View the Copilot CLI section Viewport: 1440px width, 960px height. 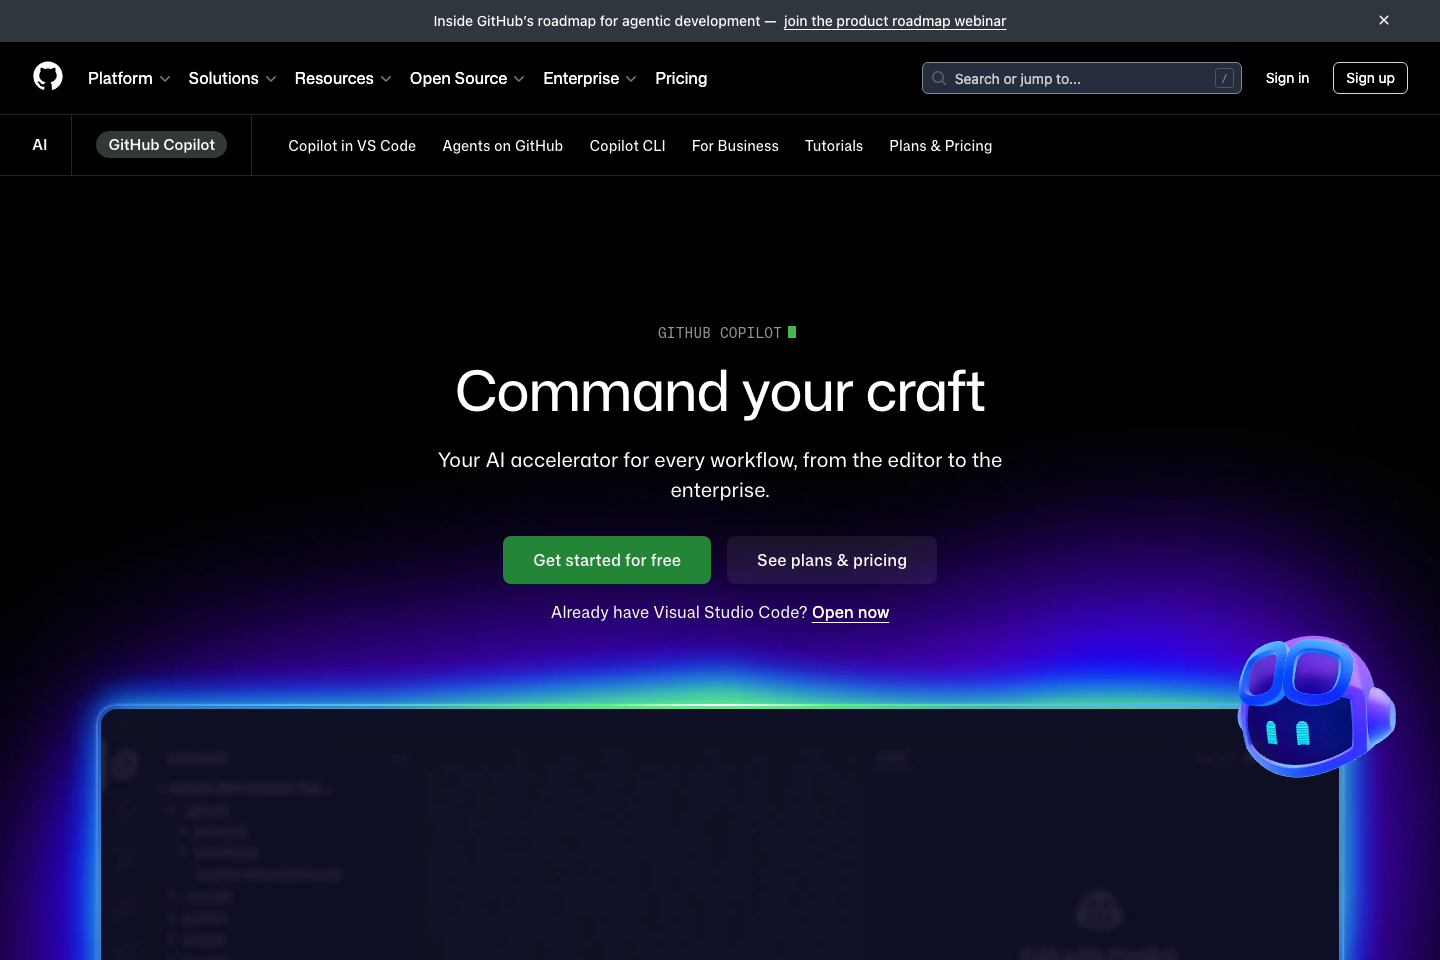[x=627, y=145]
